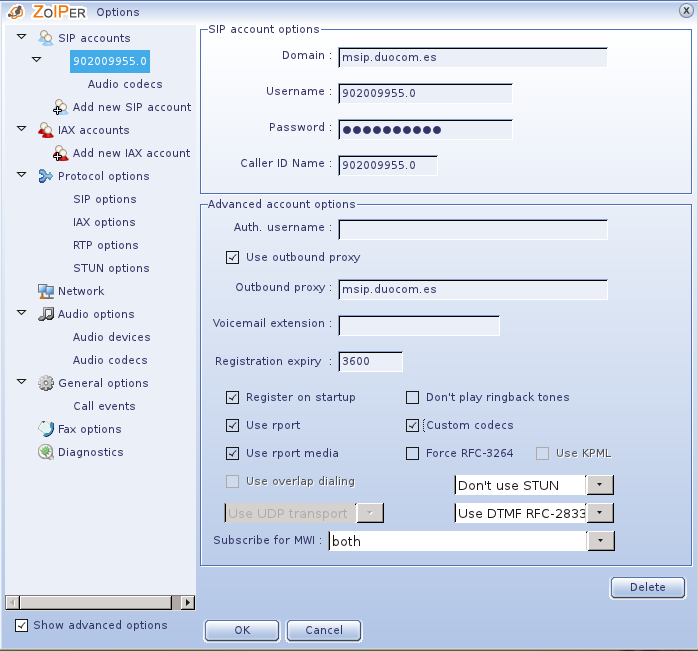
Task: Open the Don't use STUN dropdown
Action: 599,485
